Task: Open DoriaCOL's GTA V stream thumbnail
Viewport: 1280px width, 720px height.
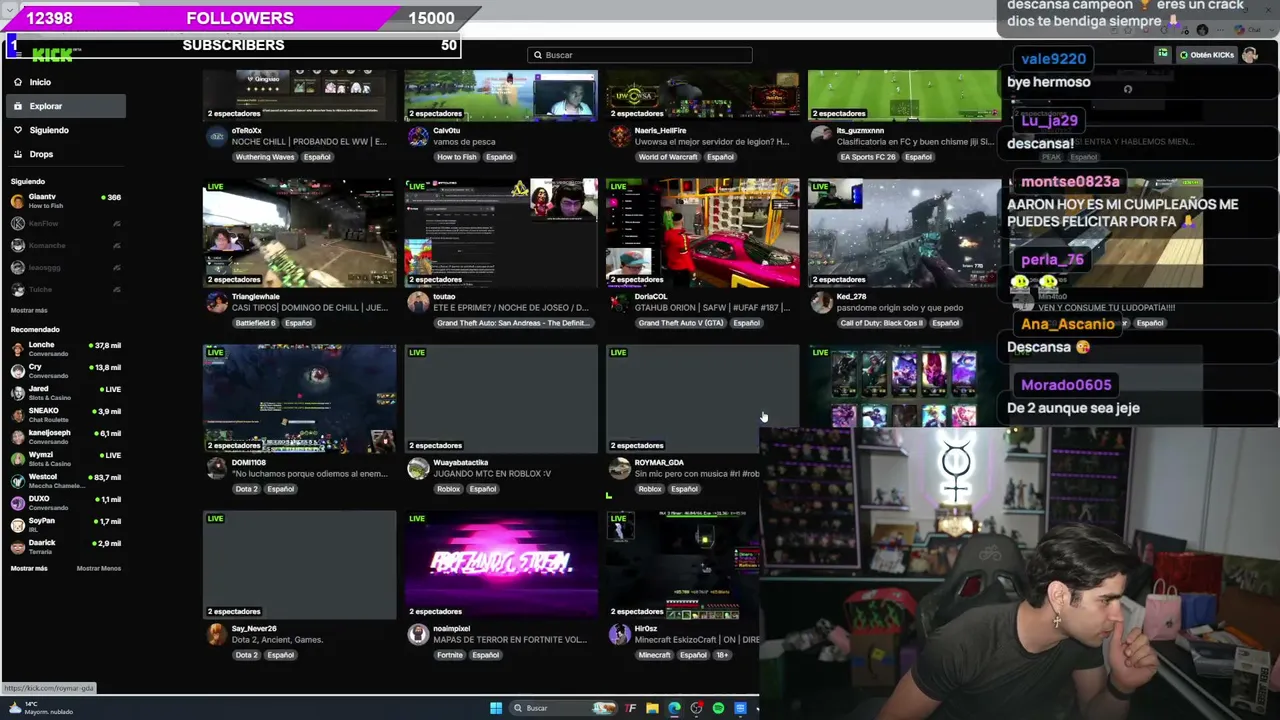Action: coord(703,233)
